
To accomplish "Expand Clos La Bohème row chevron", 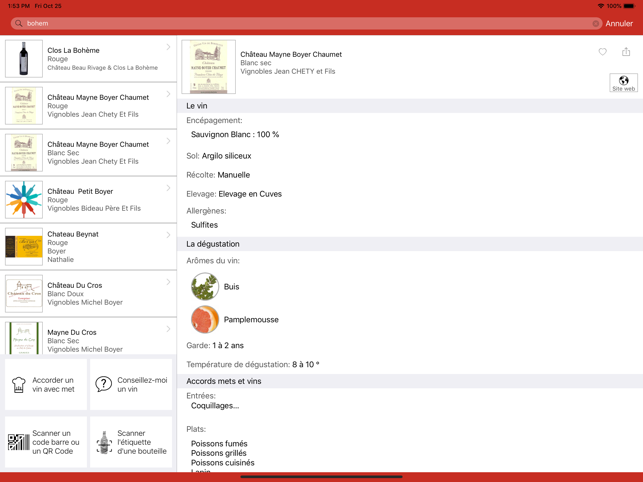I will pos(168,47).
